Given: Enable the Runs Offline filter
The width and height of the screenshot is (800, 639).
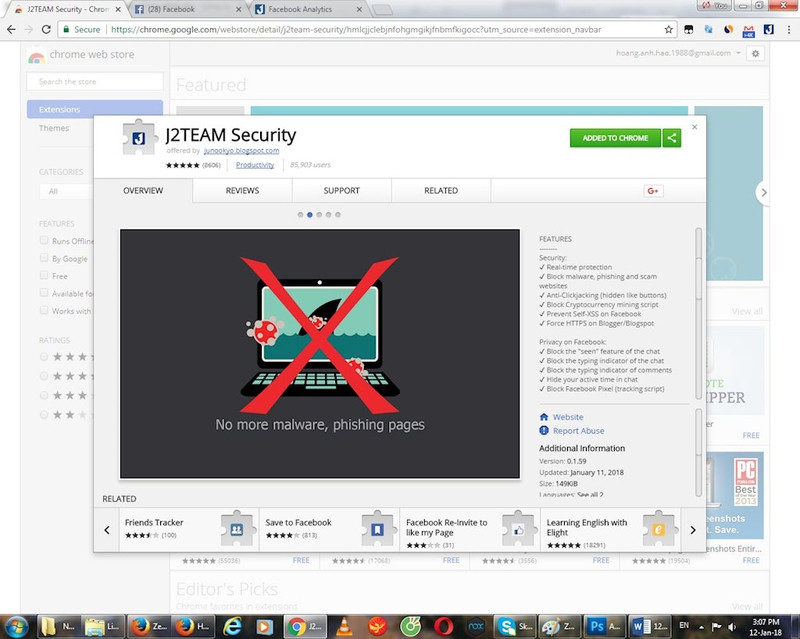Looking at the screenshot, I should 42,240.
